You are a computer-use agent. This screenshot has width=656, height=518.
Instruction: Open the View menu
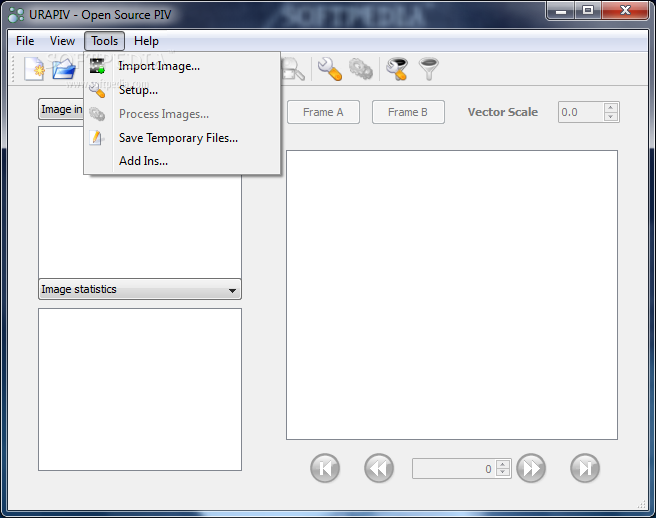pos(62,41)
